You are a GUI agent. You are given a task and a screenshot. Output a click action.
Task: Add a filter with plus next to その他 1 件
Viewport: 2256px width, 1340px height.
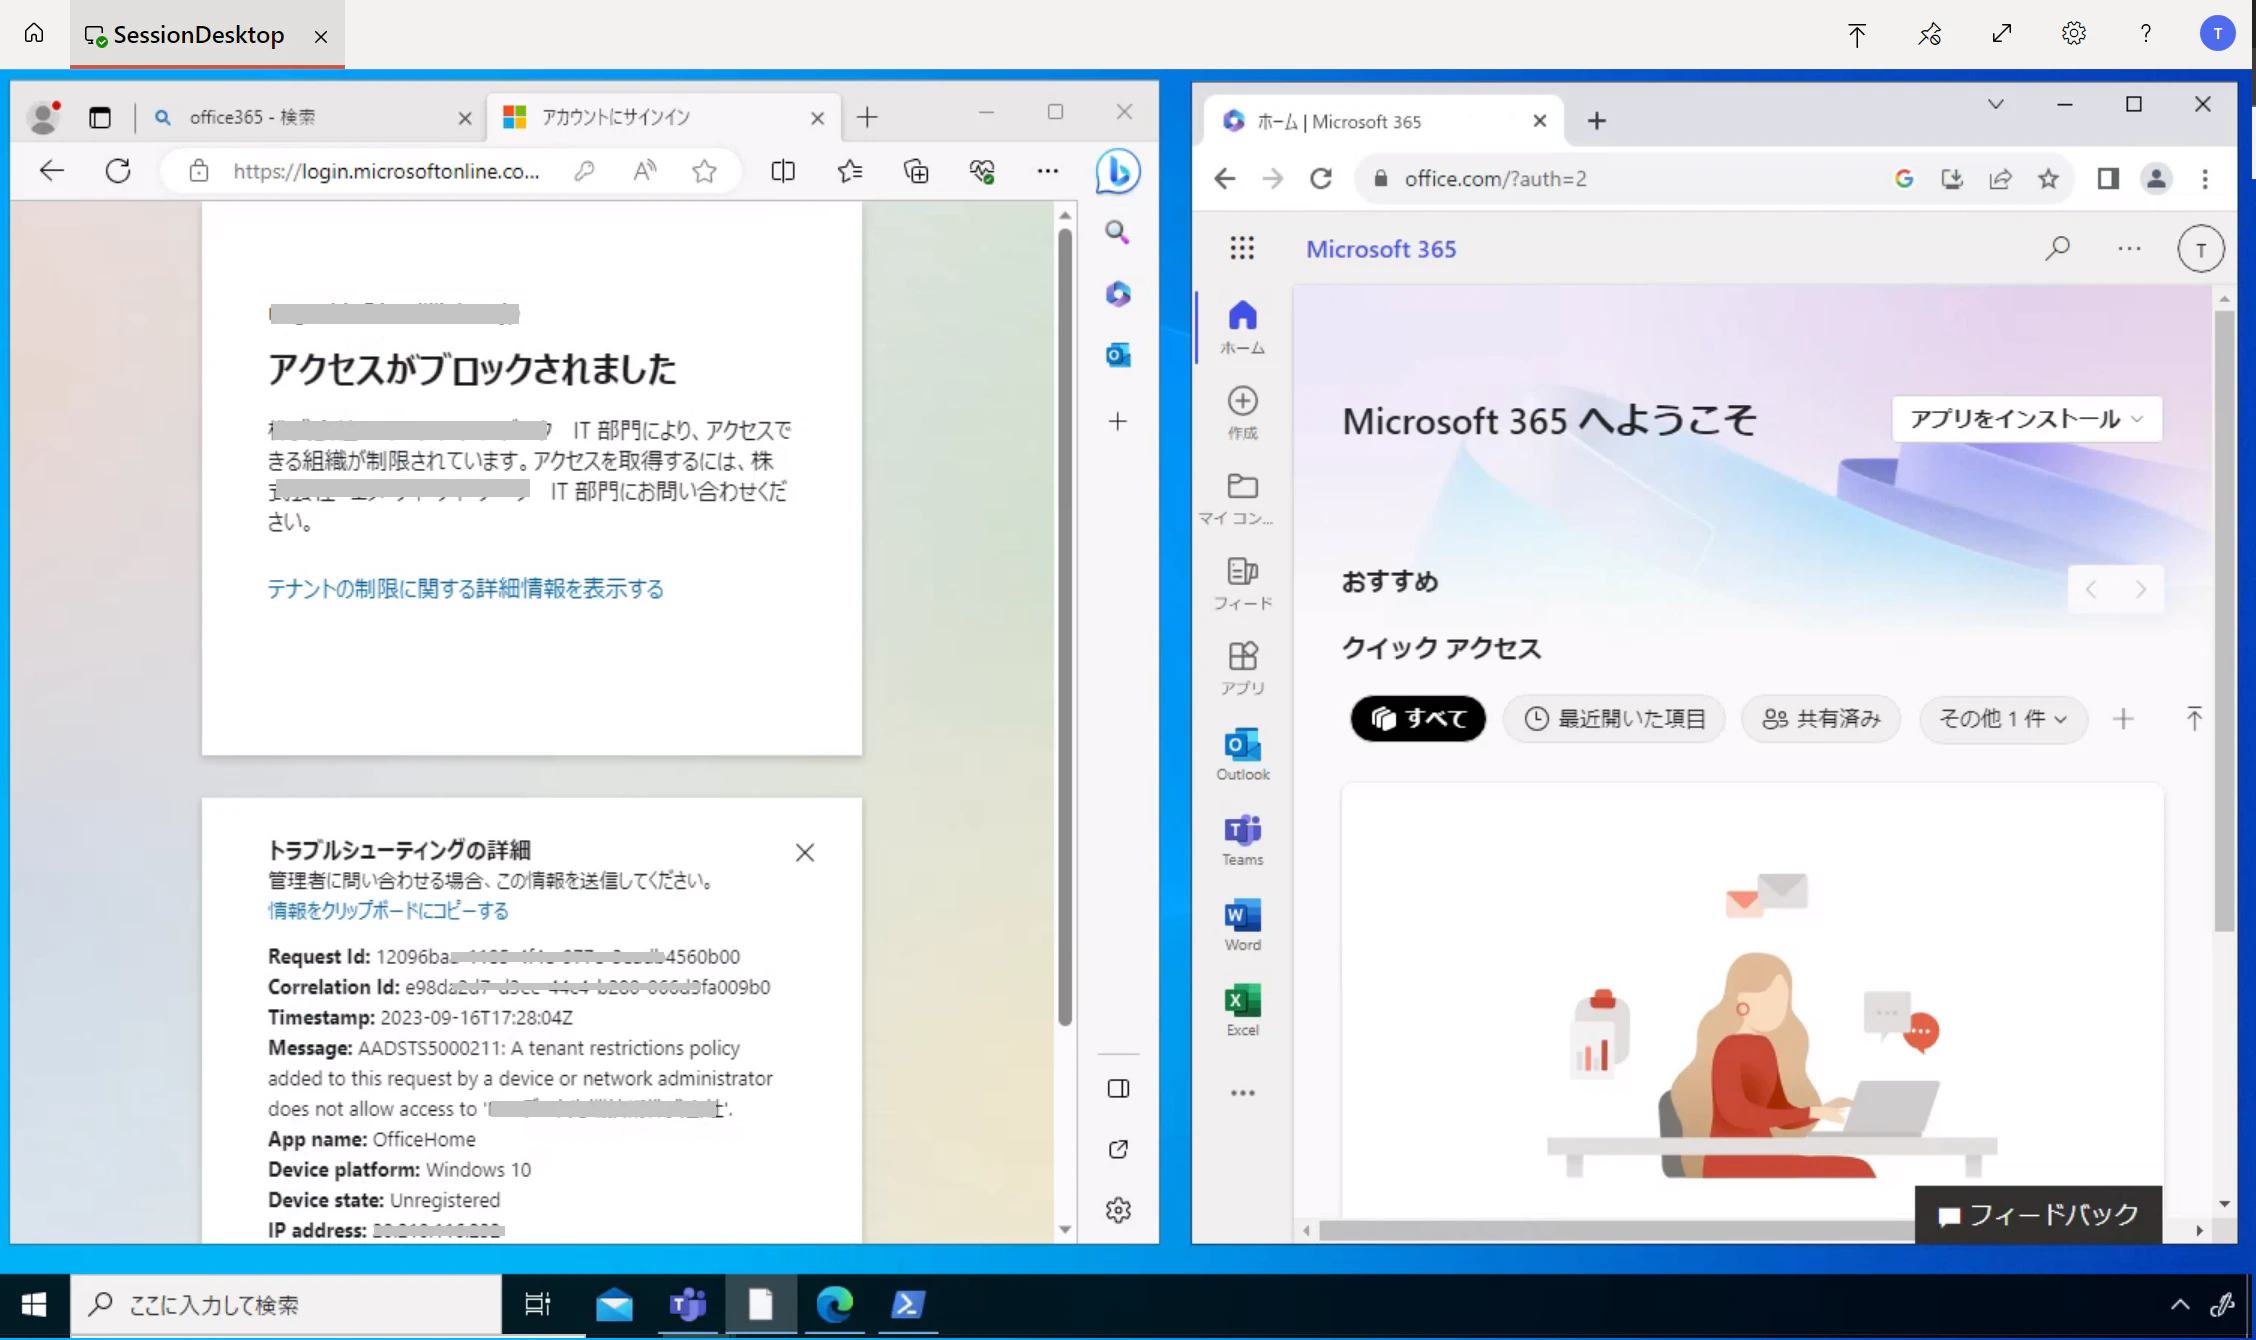point(2123,719)
